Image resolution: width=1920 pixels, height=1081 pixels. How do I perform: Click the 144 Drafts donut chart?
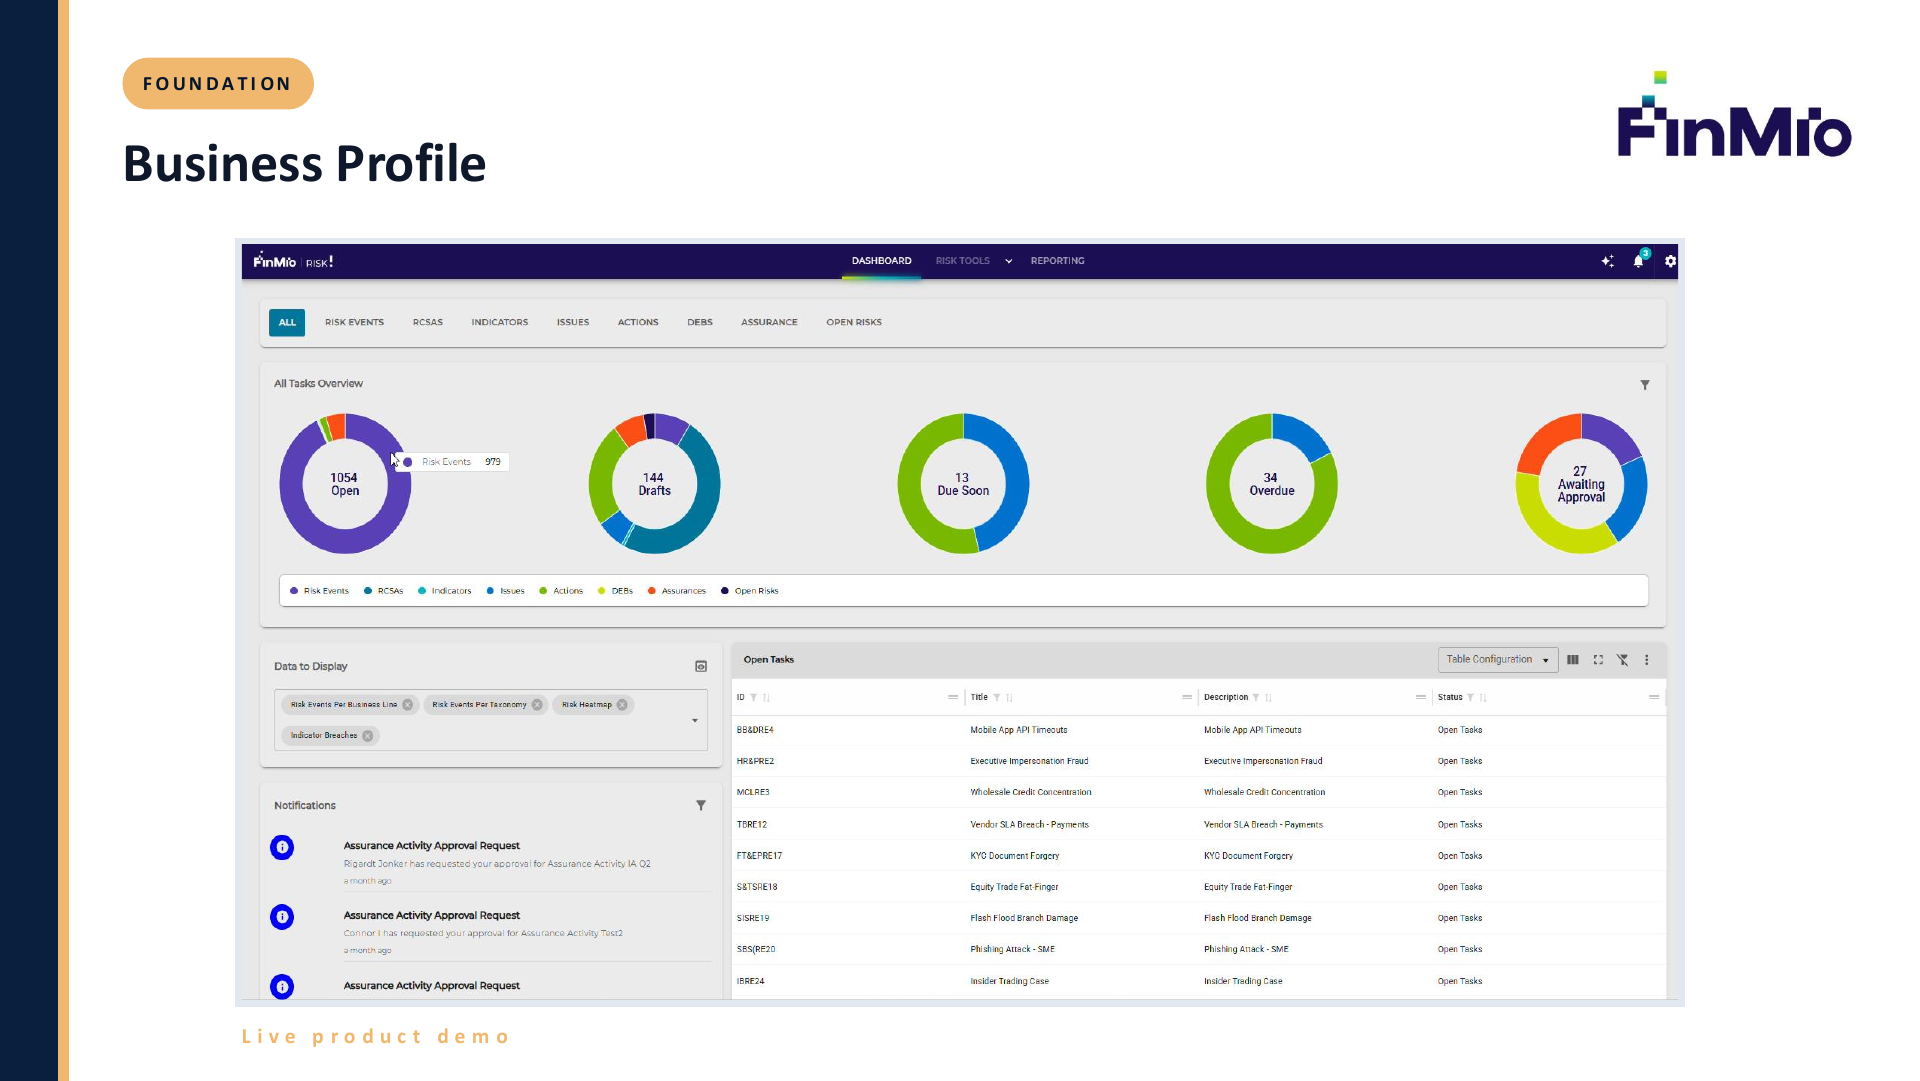654,484
